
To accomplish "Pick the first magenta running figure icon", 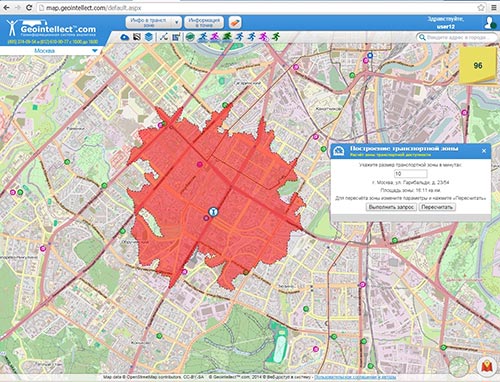I will pos(215,37).
